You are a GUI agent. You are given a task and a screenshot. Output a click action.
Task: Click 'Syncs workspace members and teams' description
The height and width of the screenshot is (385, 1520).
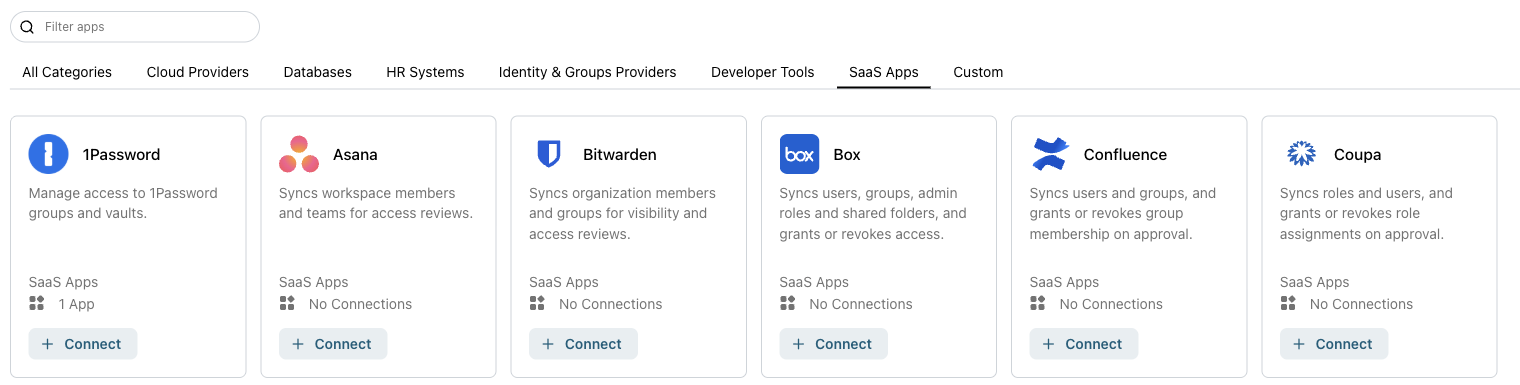[x=376, y=203]
